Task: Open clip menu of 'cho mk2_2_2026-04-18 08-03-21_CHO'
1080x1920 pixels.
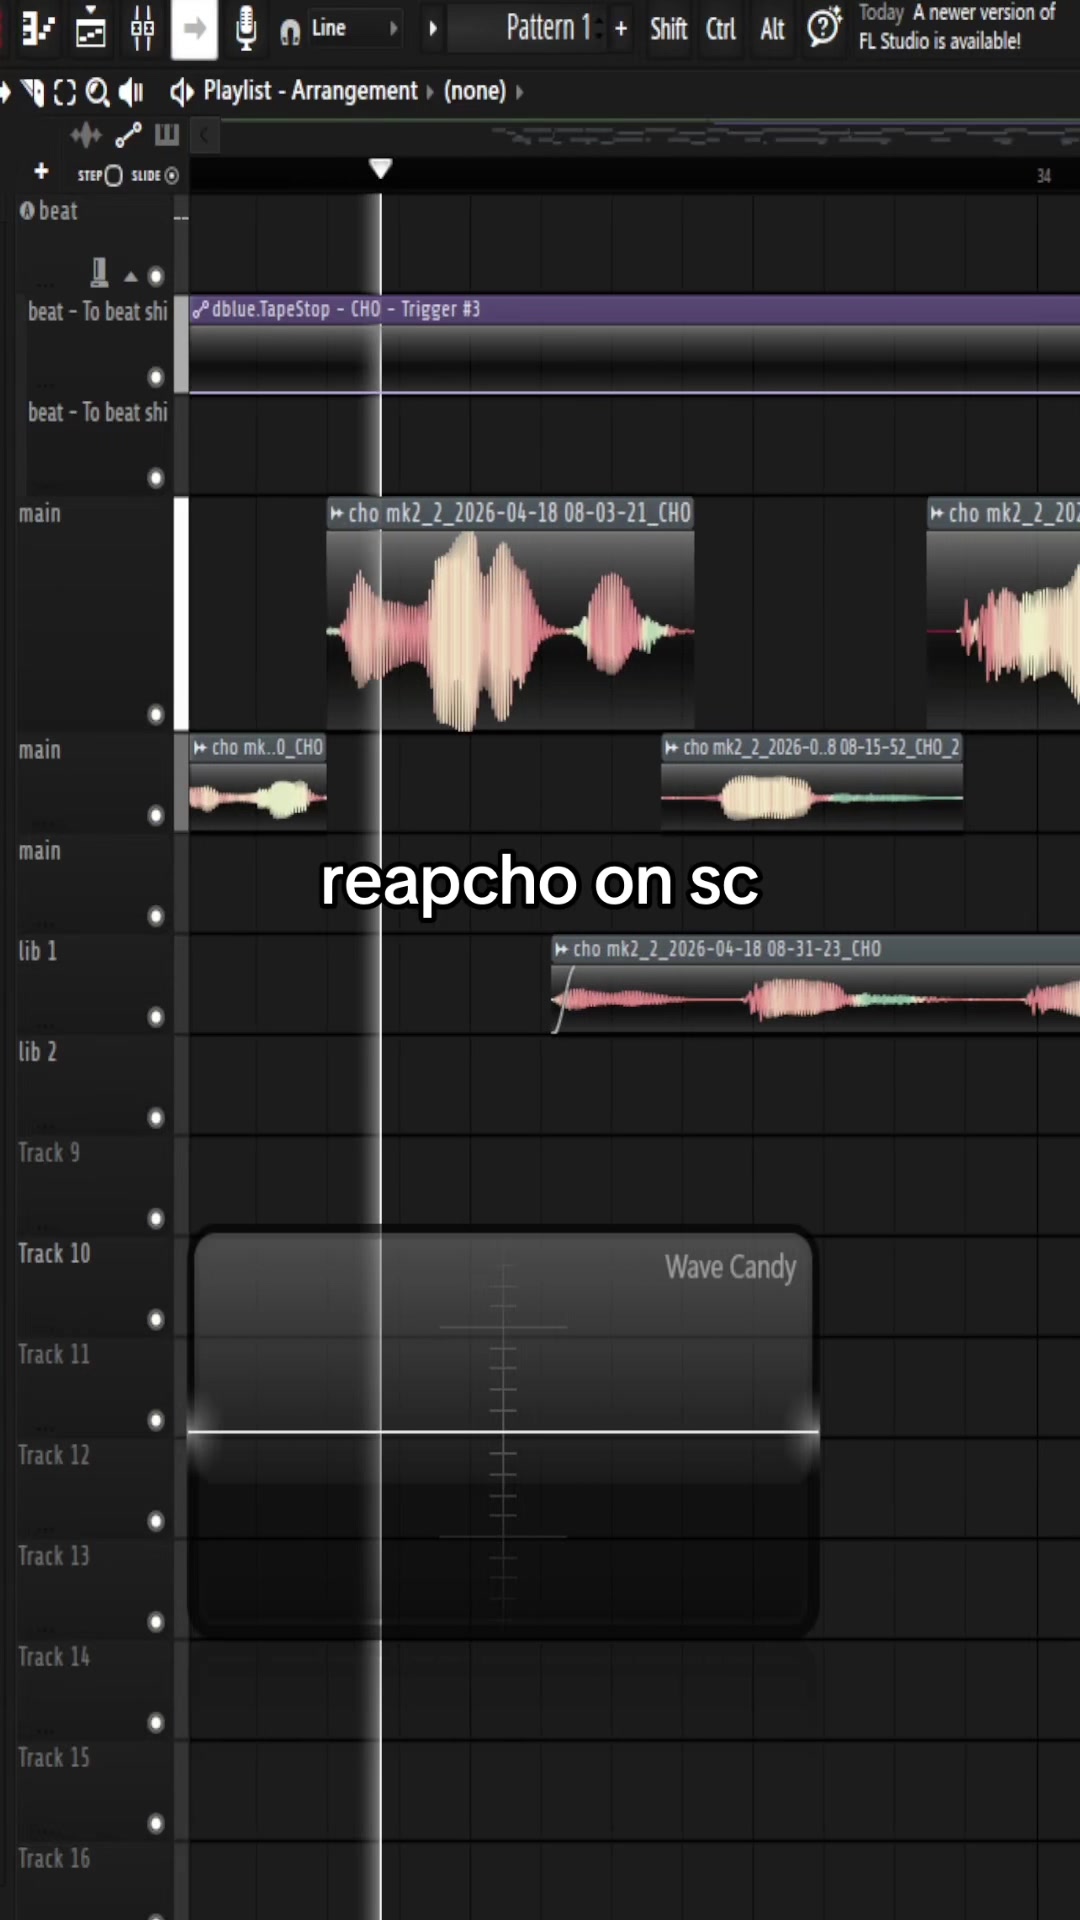Action: coord(337,514)
